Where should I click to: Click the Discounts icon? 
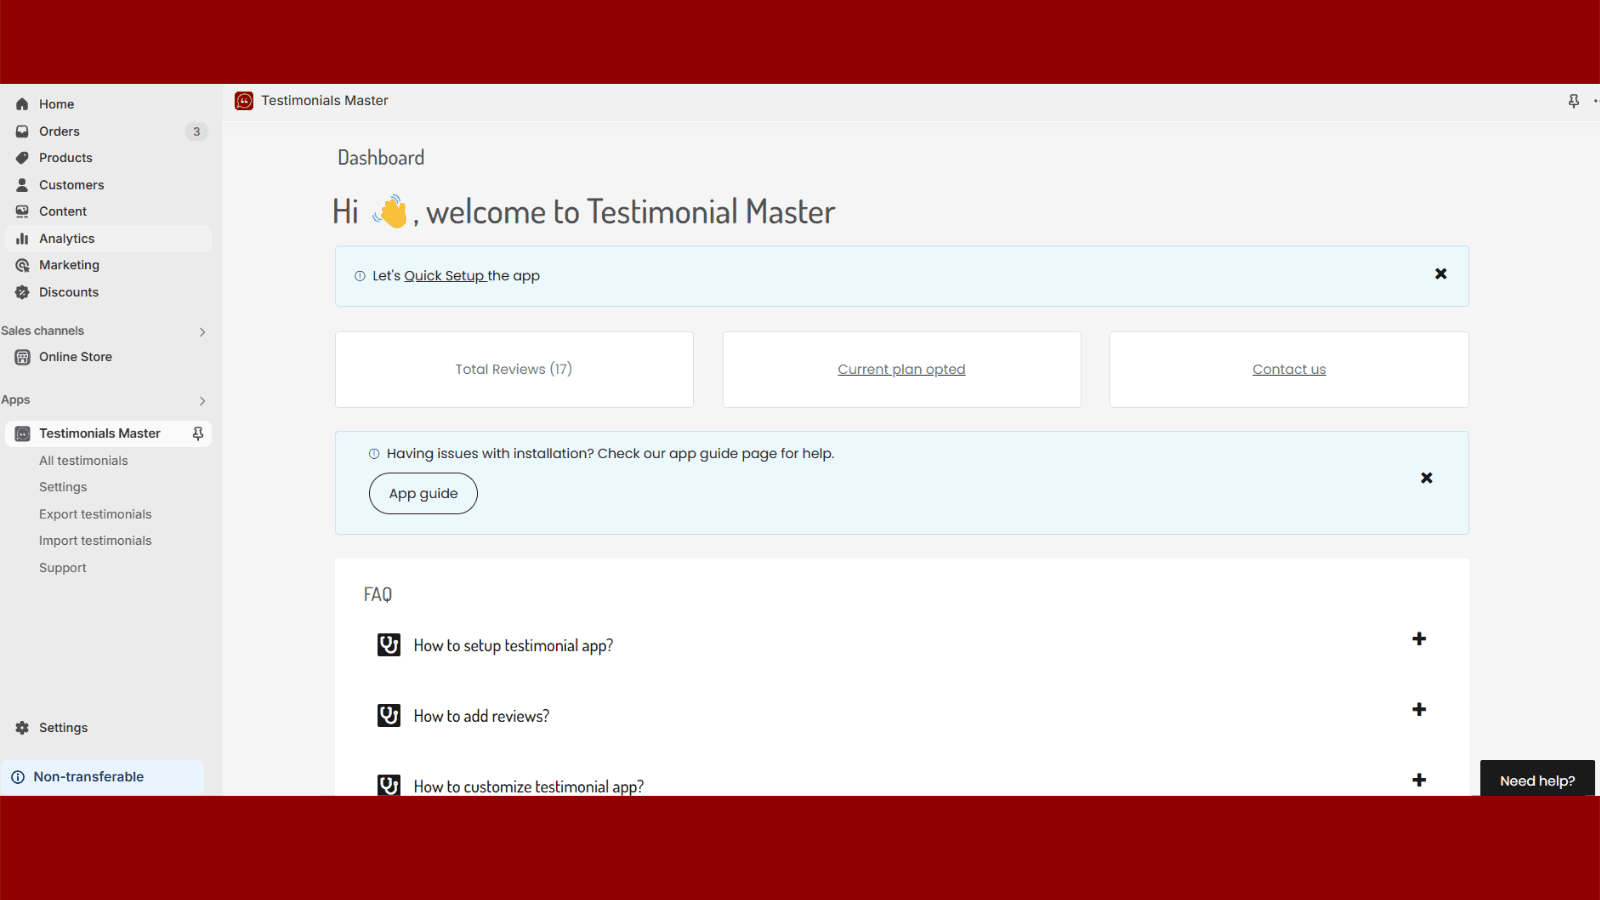coord(22,291)
